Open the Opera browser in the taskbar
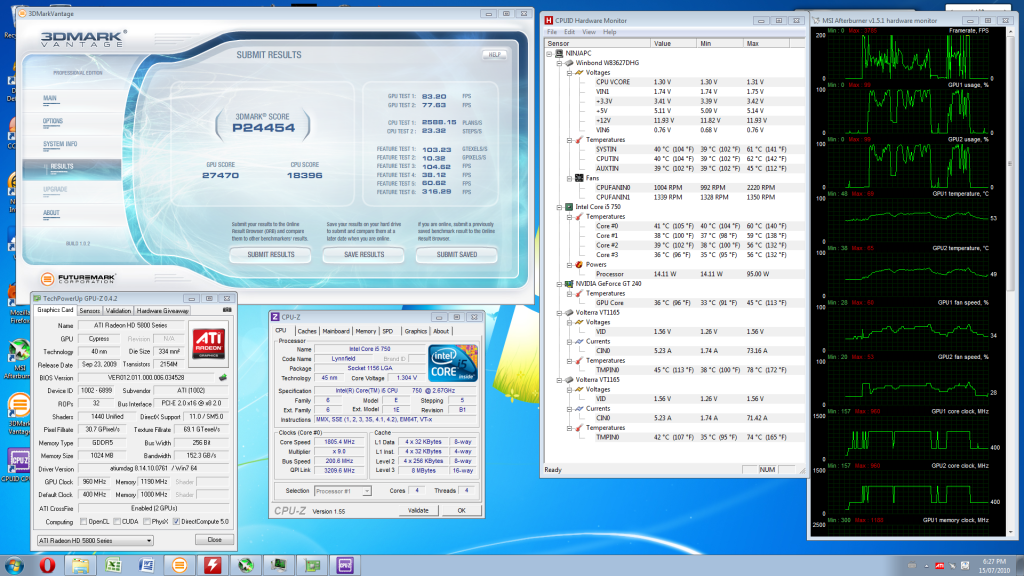Image resolution: width=1024 pixels, height=576 pixels. (47, 565)
